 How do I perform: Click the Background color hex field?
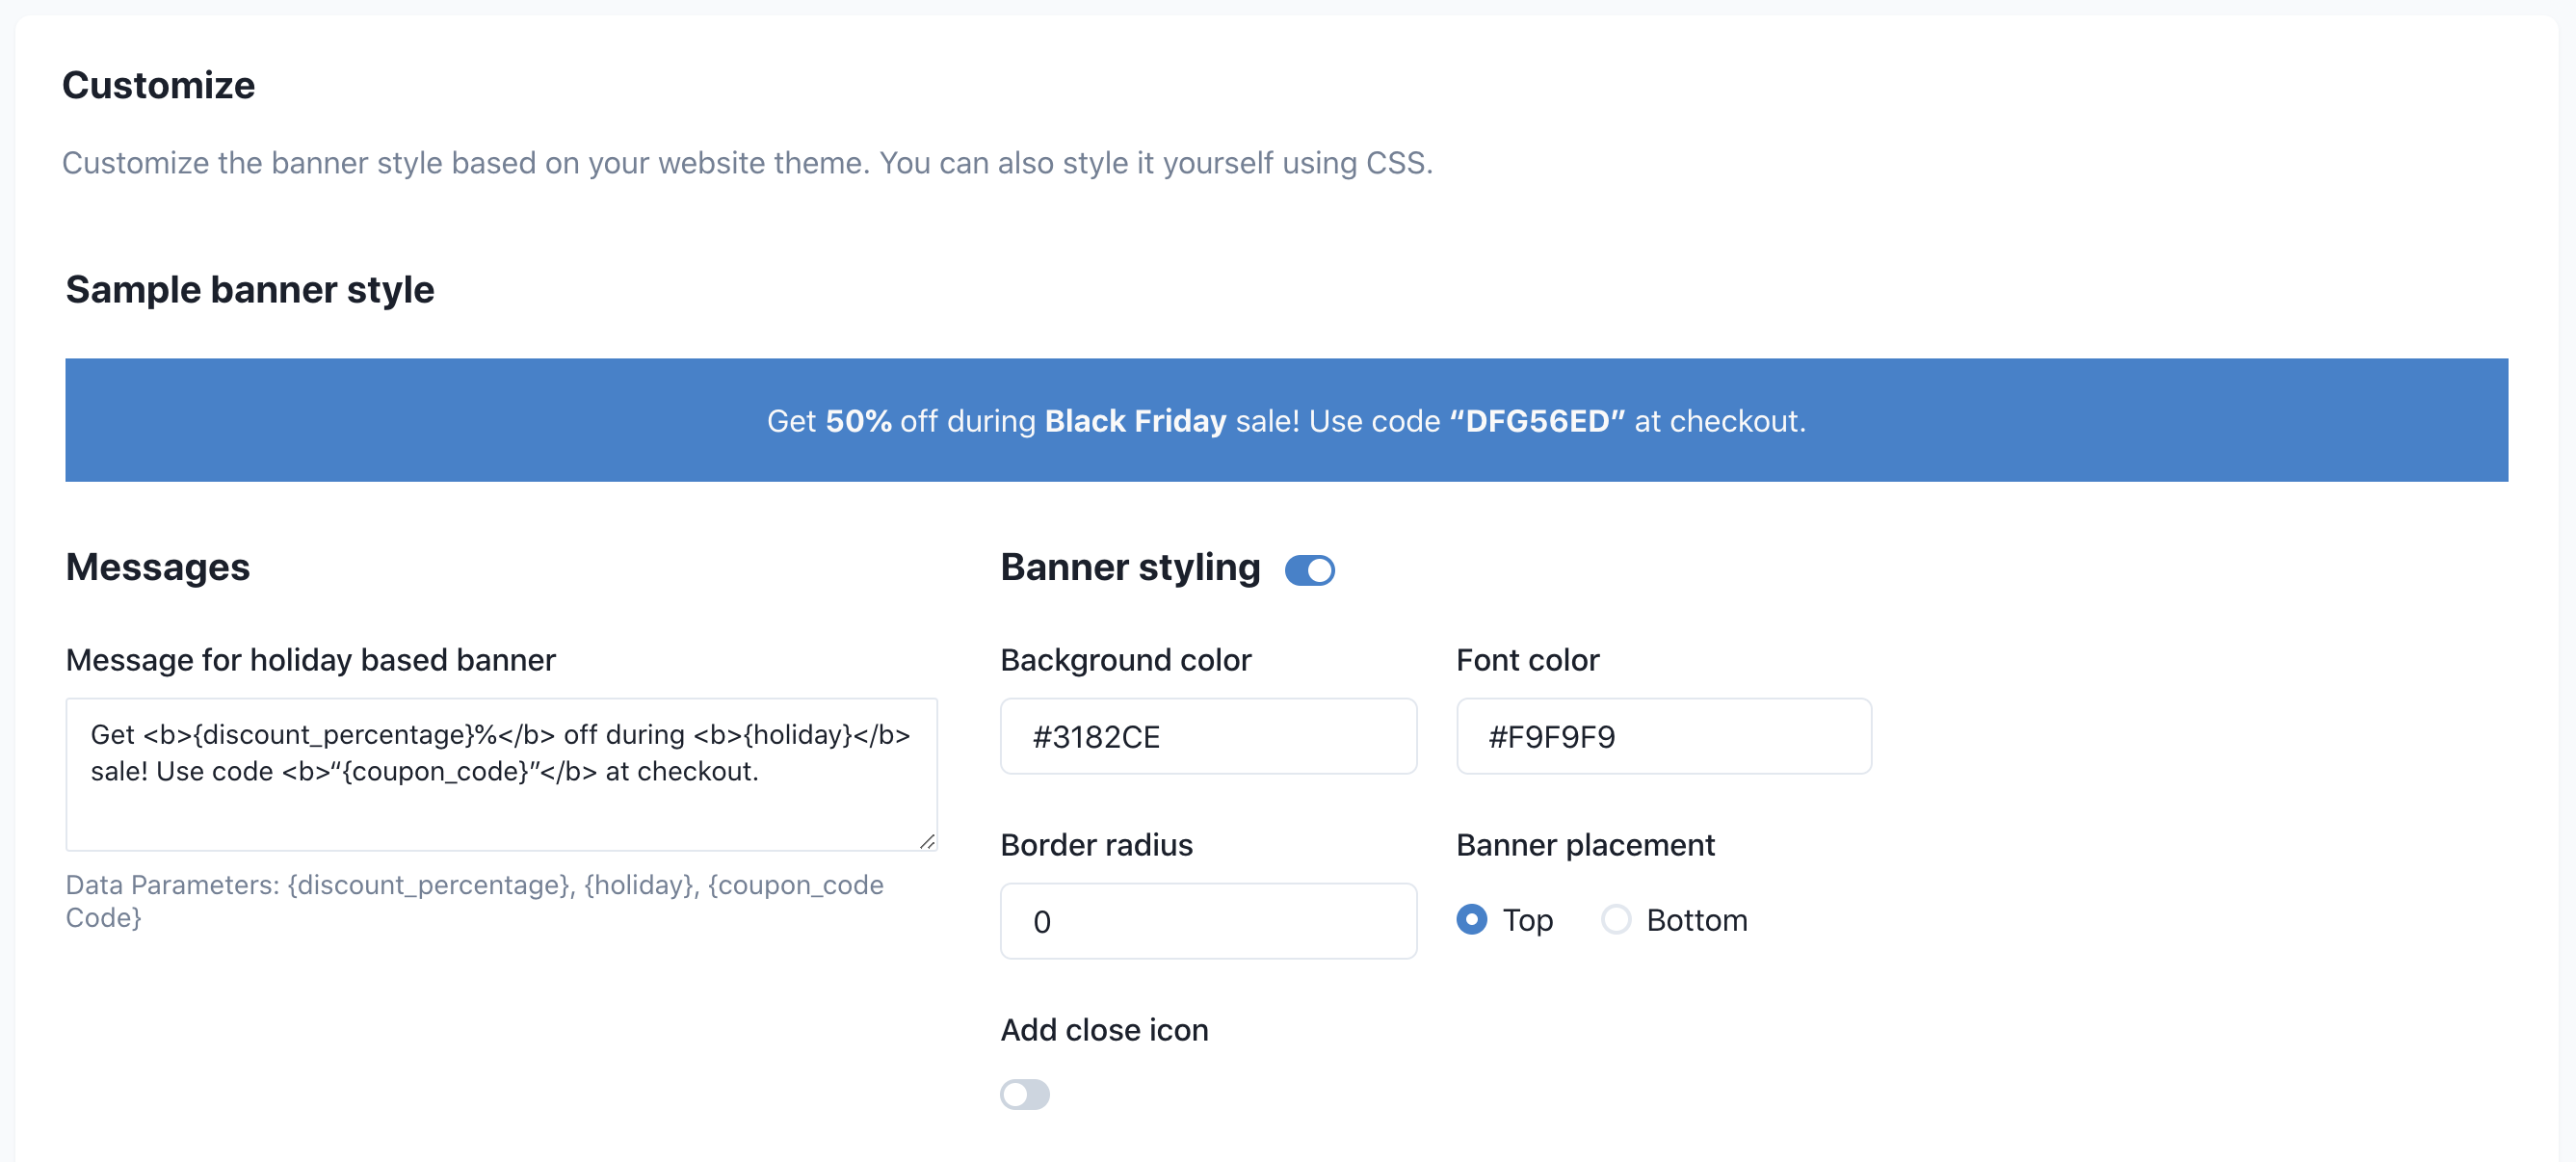(x=1208, y=737)
